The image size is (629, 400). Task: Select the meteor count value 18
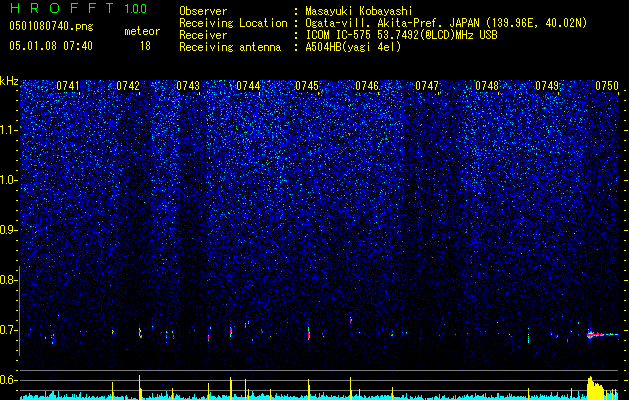click(145, 46)
